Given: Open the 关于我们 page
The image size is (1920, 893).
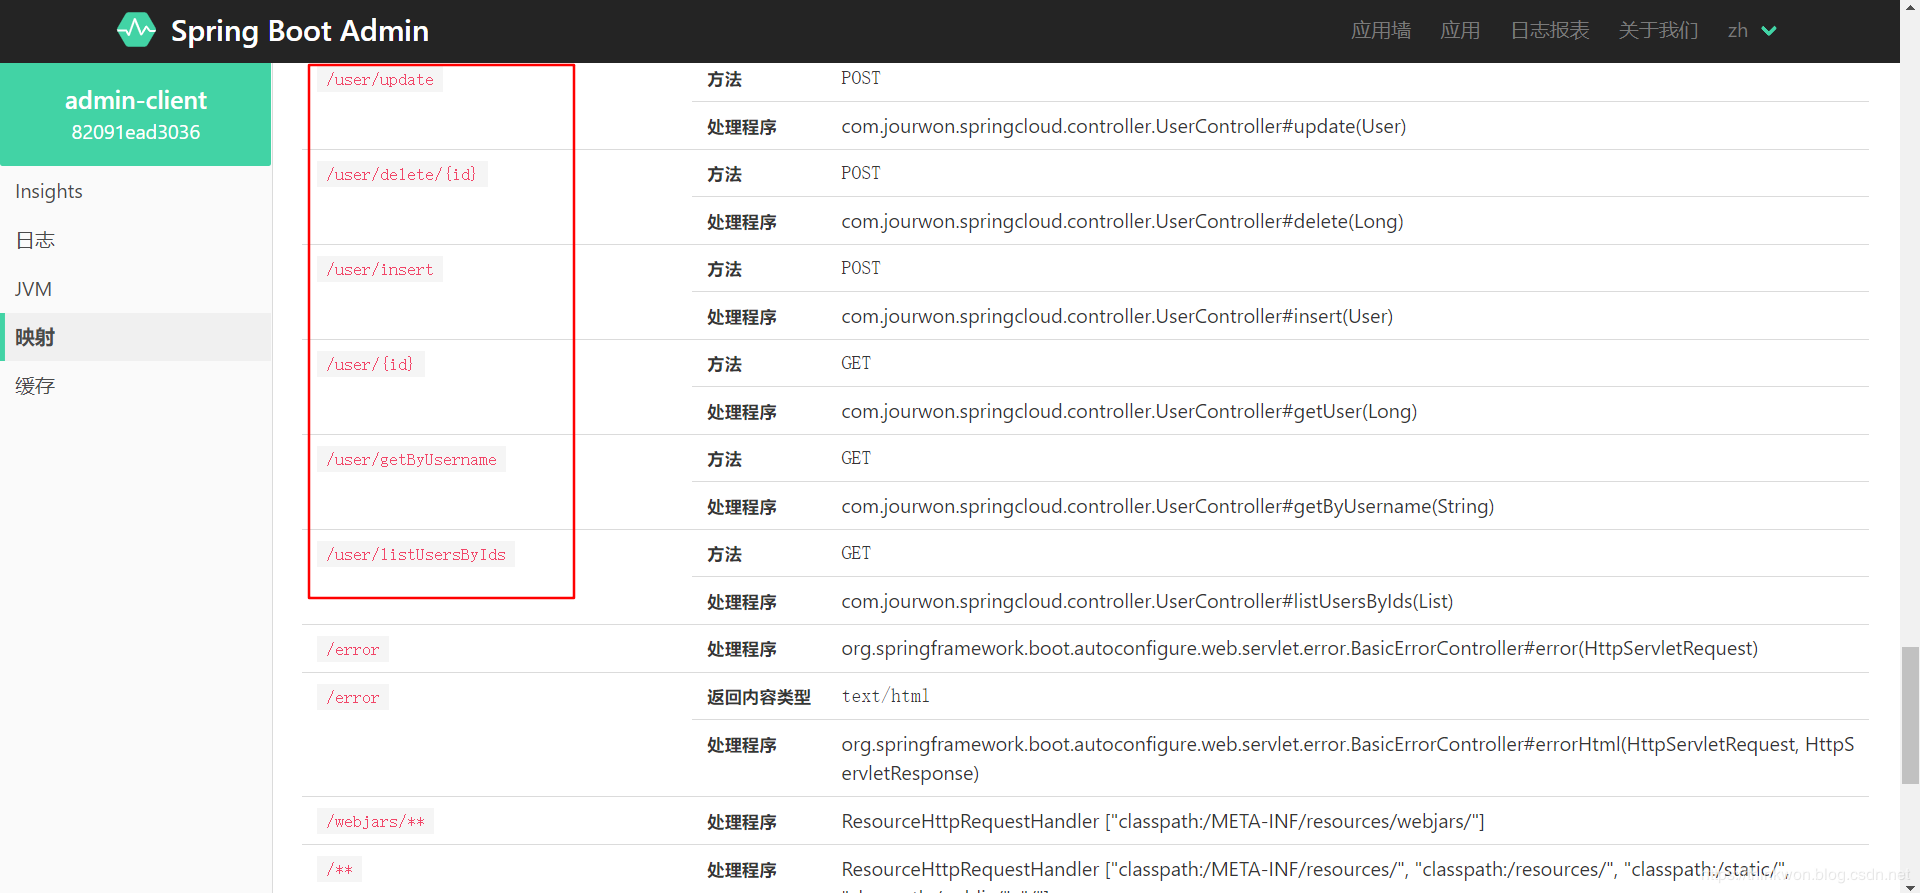Looking at the screenshot, I should [x=1658, y=31].
